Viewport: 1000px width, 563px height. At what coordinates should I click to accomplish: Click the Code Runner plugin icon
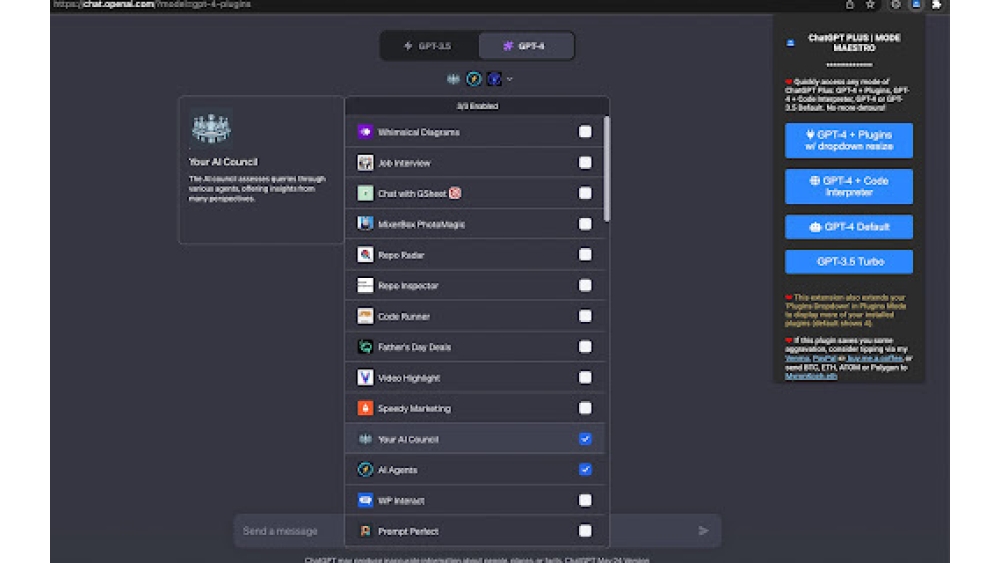(x=365, y=316)
